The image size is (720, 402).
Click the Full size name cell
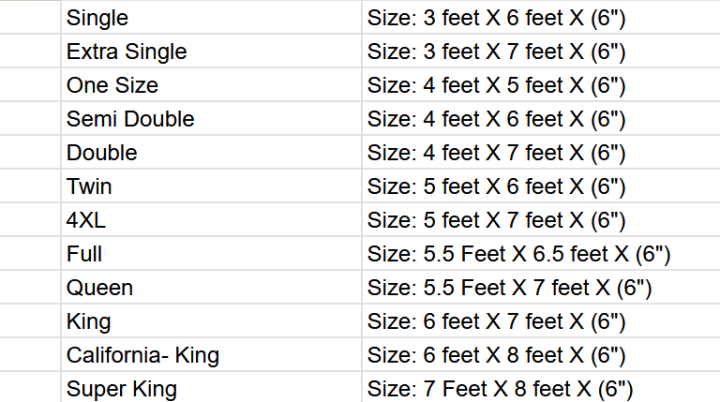click(x=211, y=254)
